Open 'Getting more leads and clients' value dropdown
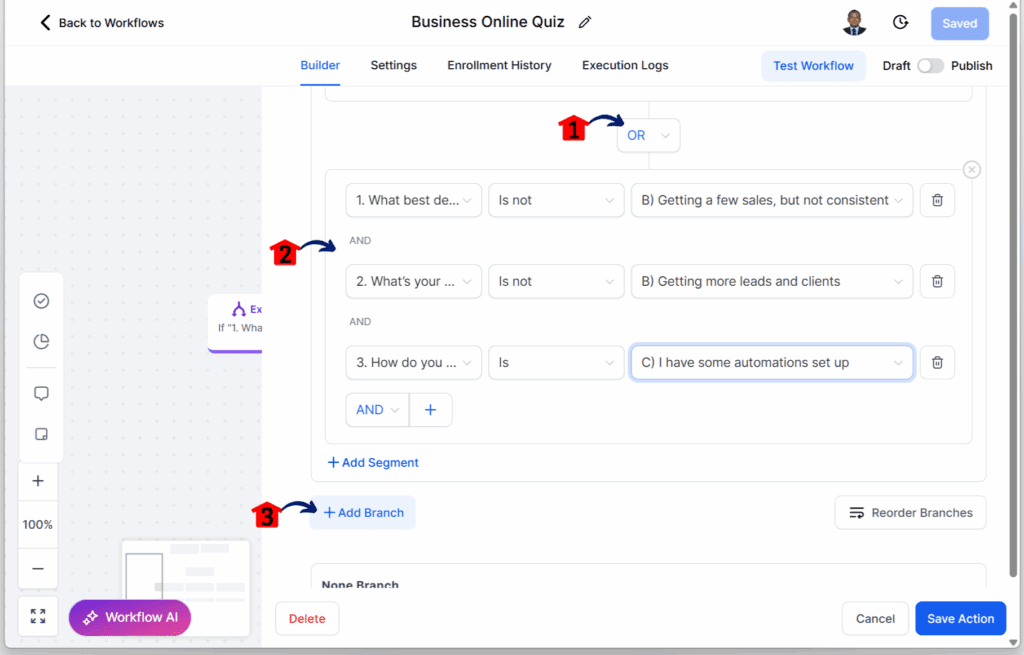 [772, 281]
